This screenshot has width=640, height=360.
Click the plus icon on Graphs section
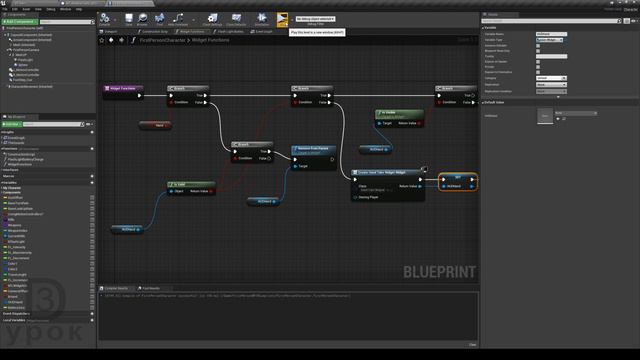pos(92,132)
